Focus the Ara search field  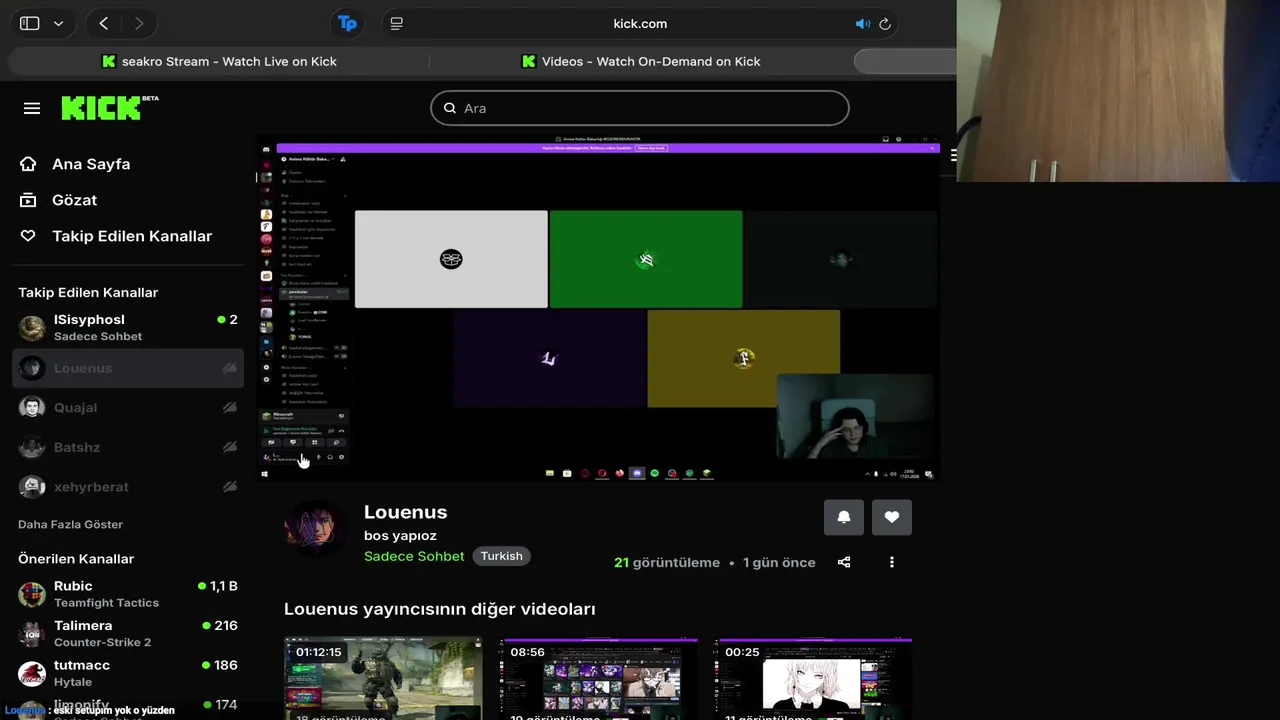tap(640, 108)
